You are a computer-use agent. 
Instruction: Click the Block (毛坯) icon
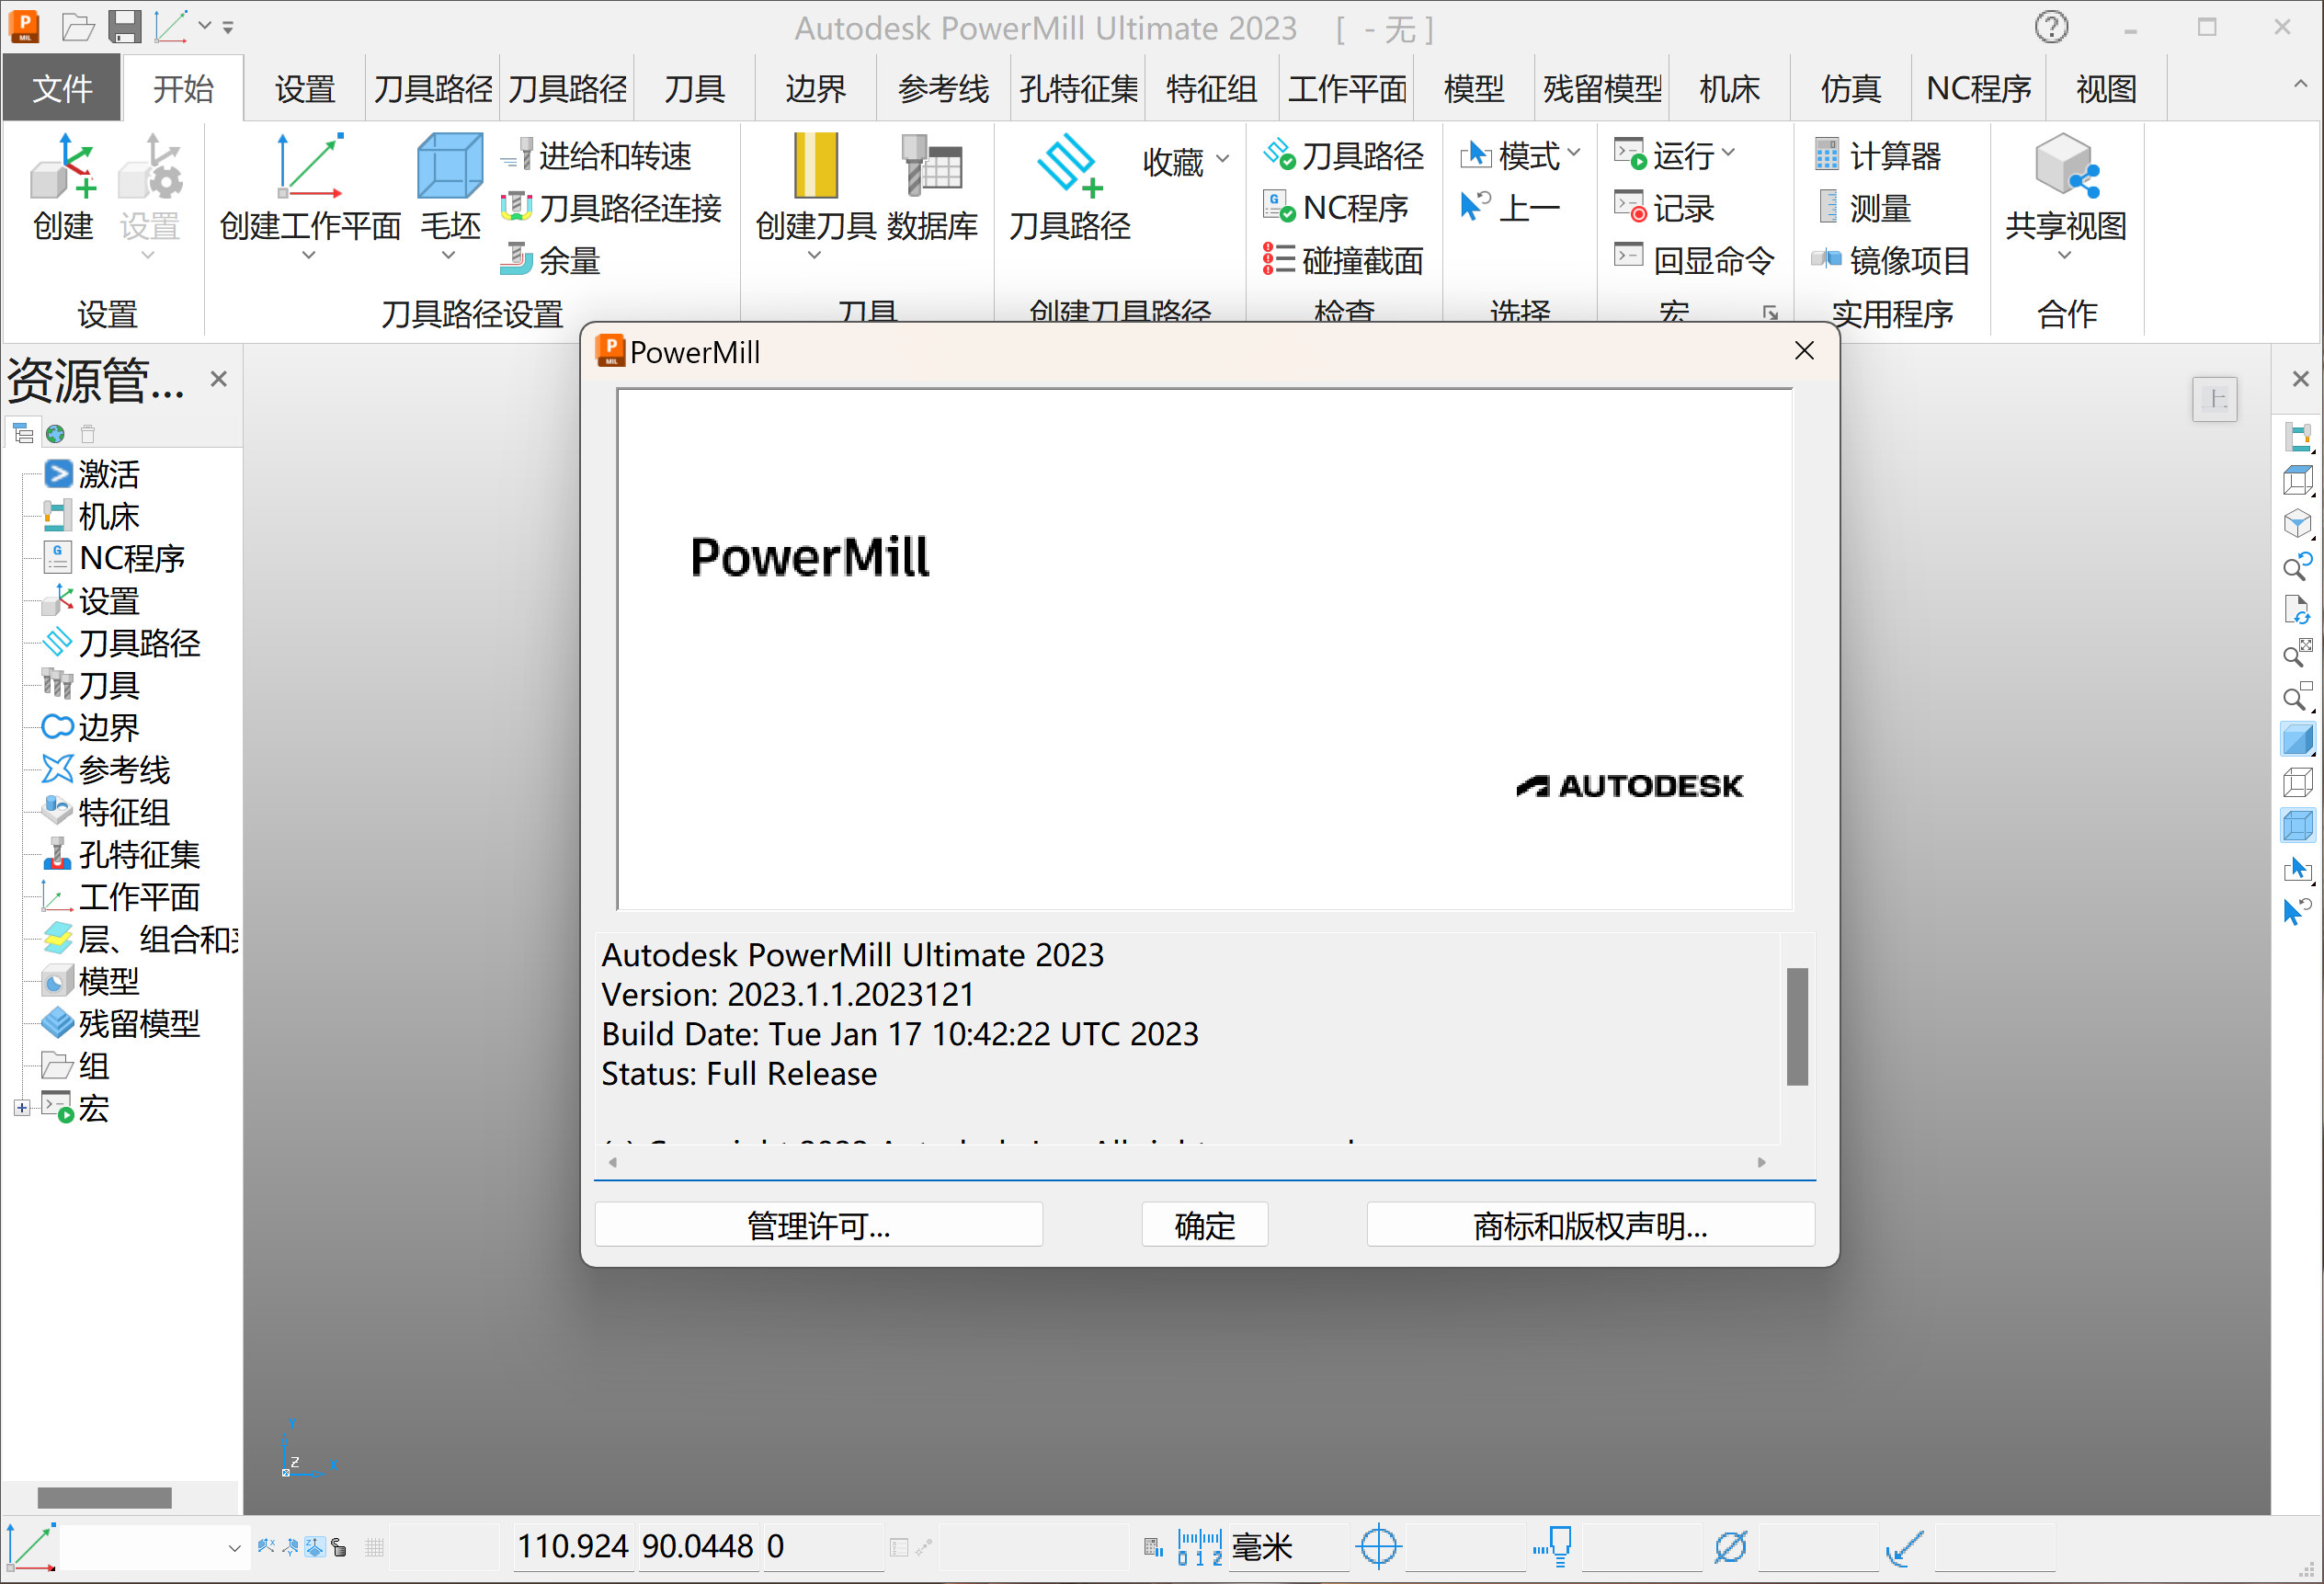click(449, 167)
